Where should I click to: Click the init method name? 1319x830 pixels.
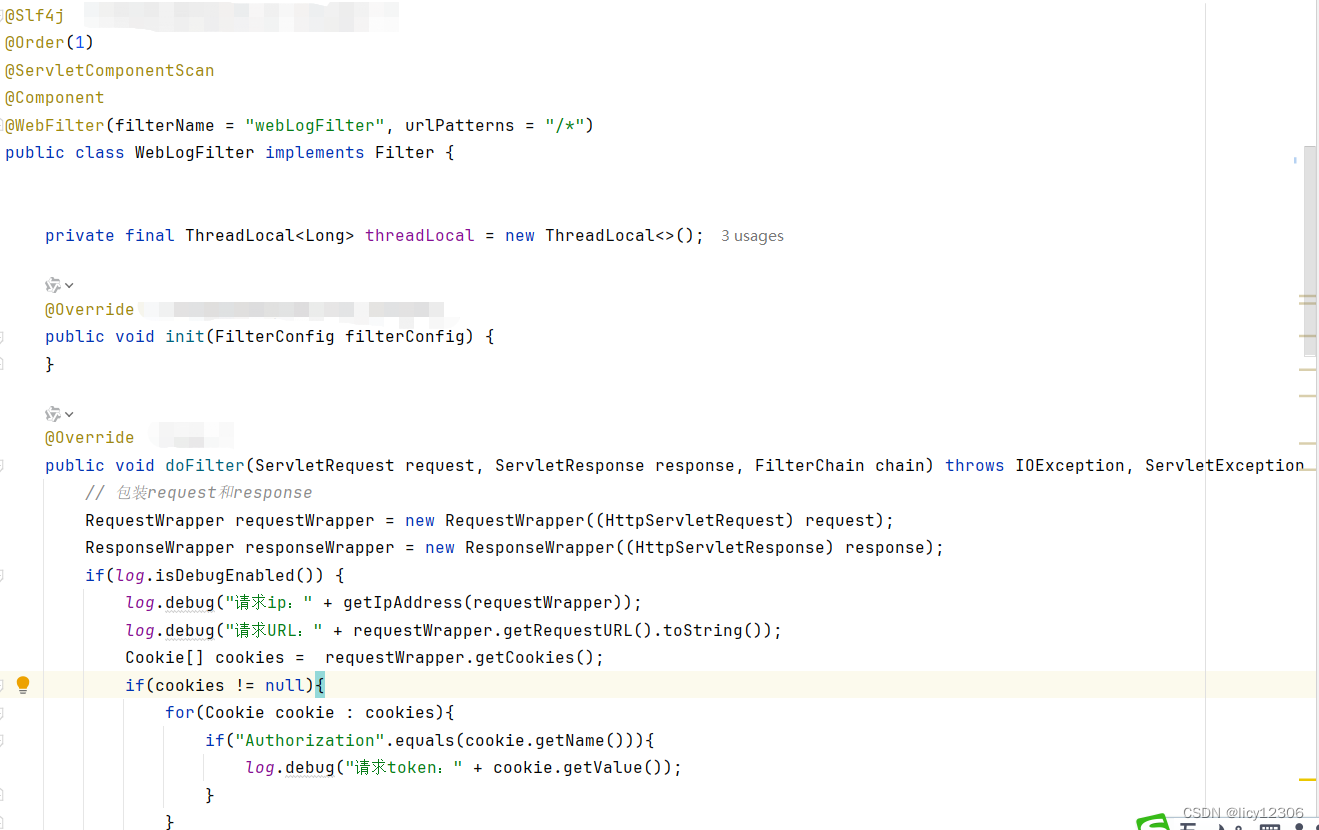(x=185, y=337)
